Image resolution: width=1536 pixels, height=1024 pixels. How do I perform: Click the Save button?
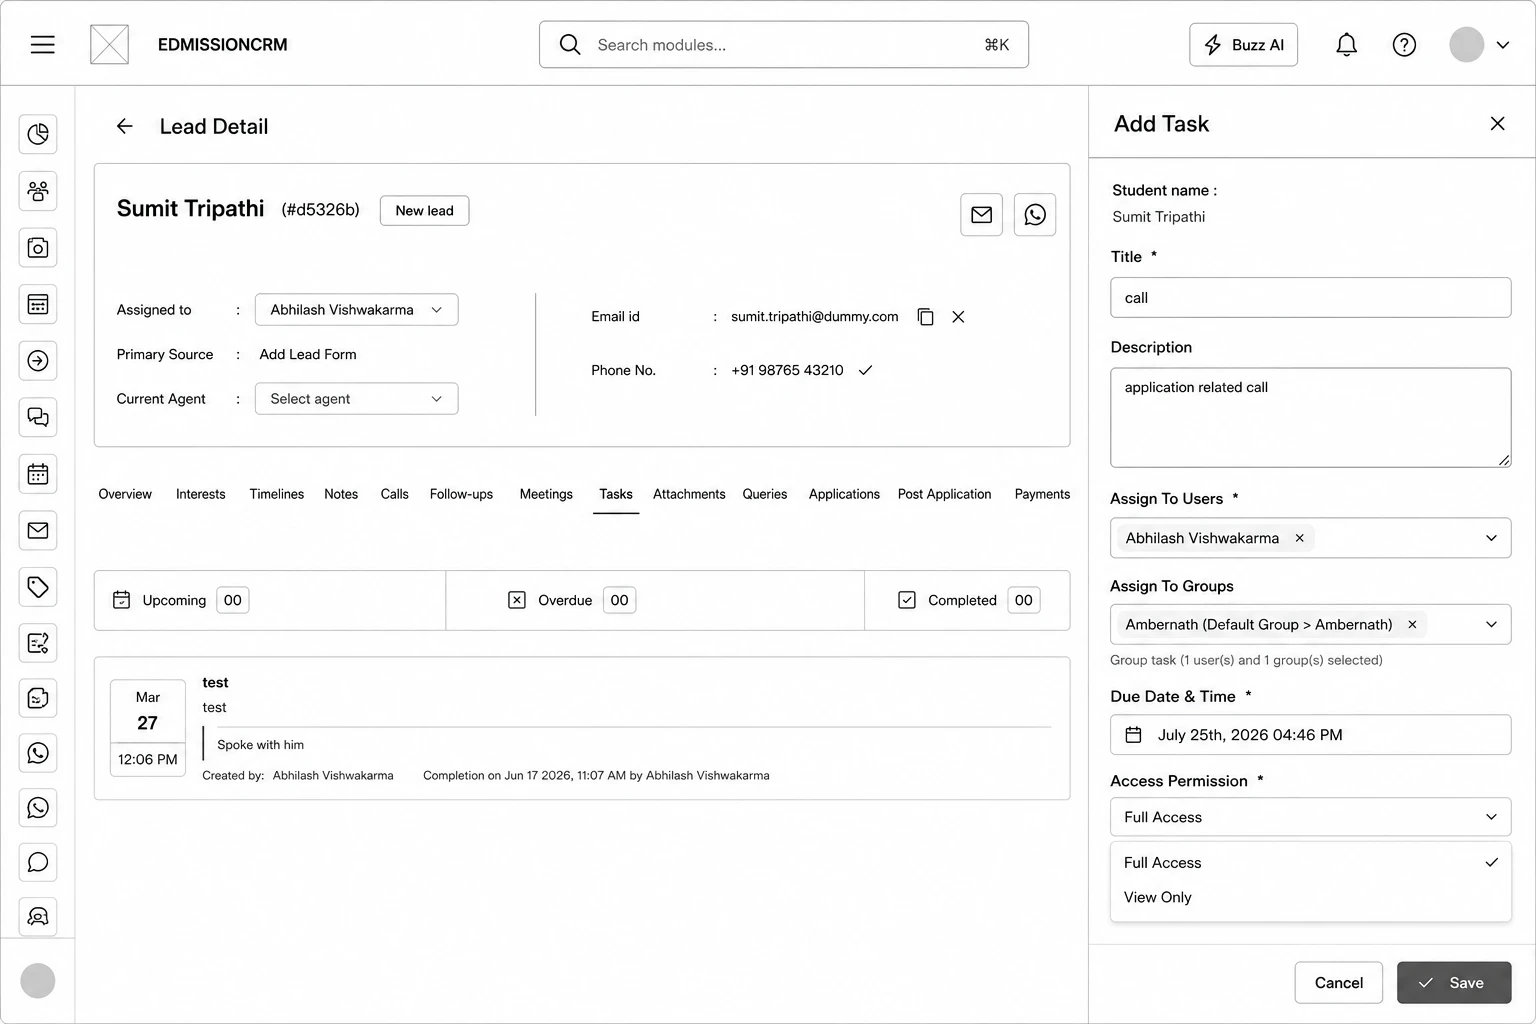point(1454,983)
